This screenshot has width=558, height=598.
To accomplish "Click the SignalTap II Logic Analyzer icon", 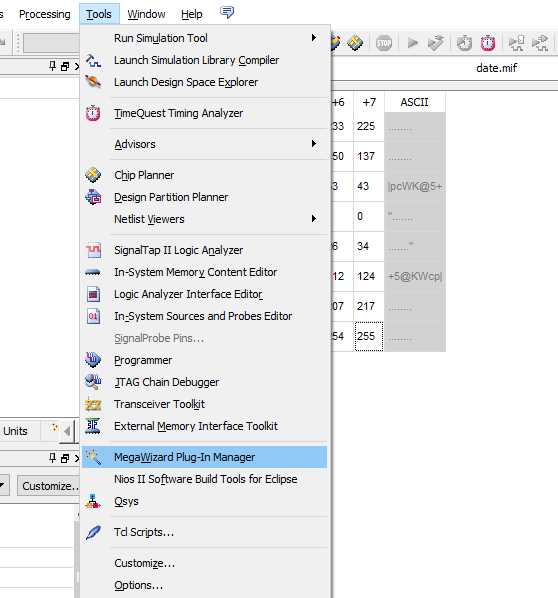I will click(x=93, y=250).
